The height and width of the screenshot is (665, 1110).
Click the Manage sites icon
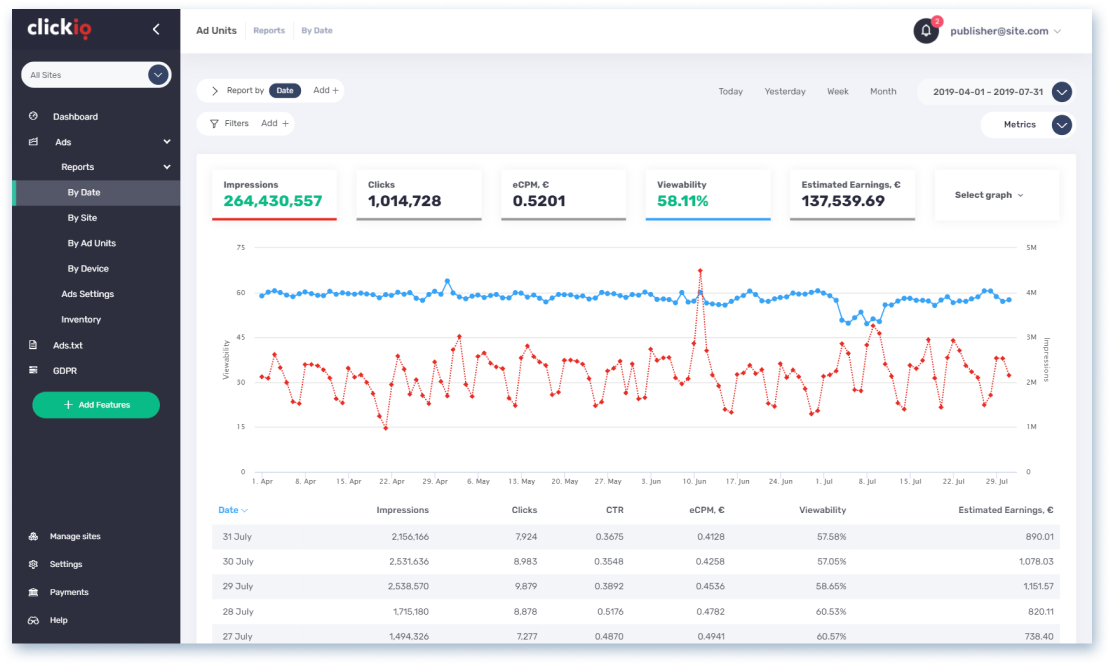click(x=34, y=537)
